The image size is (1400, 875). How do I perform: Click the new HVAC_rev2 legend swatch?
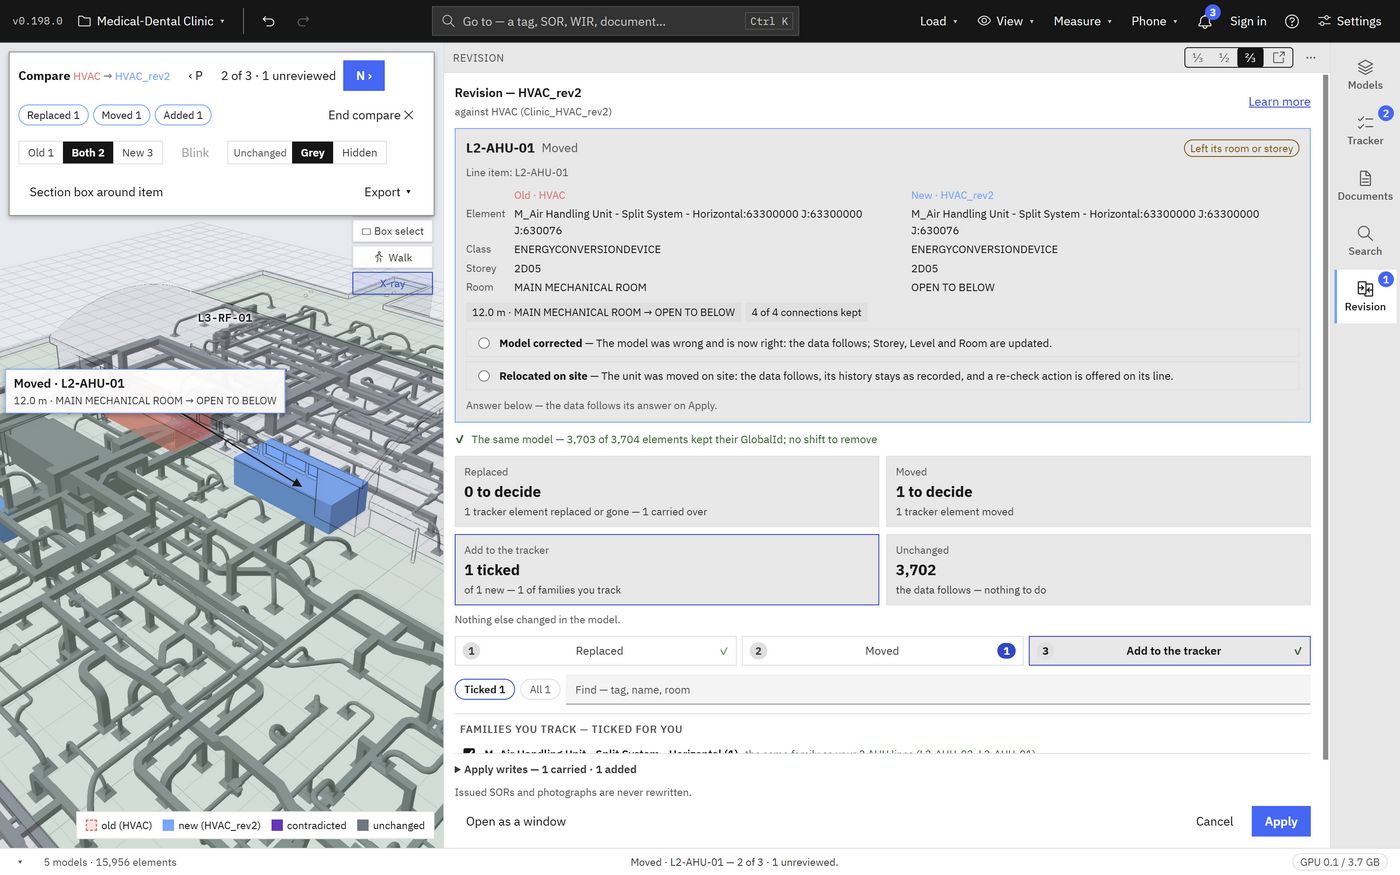[168, 826]
